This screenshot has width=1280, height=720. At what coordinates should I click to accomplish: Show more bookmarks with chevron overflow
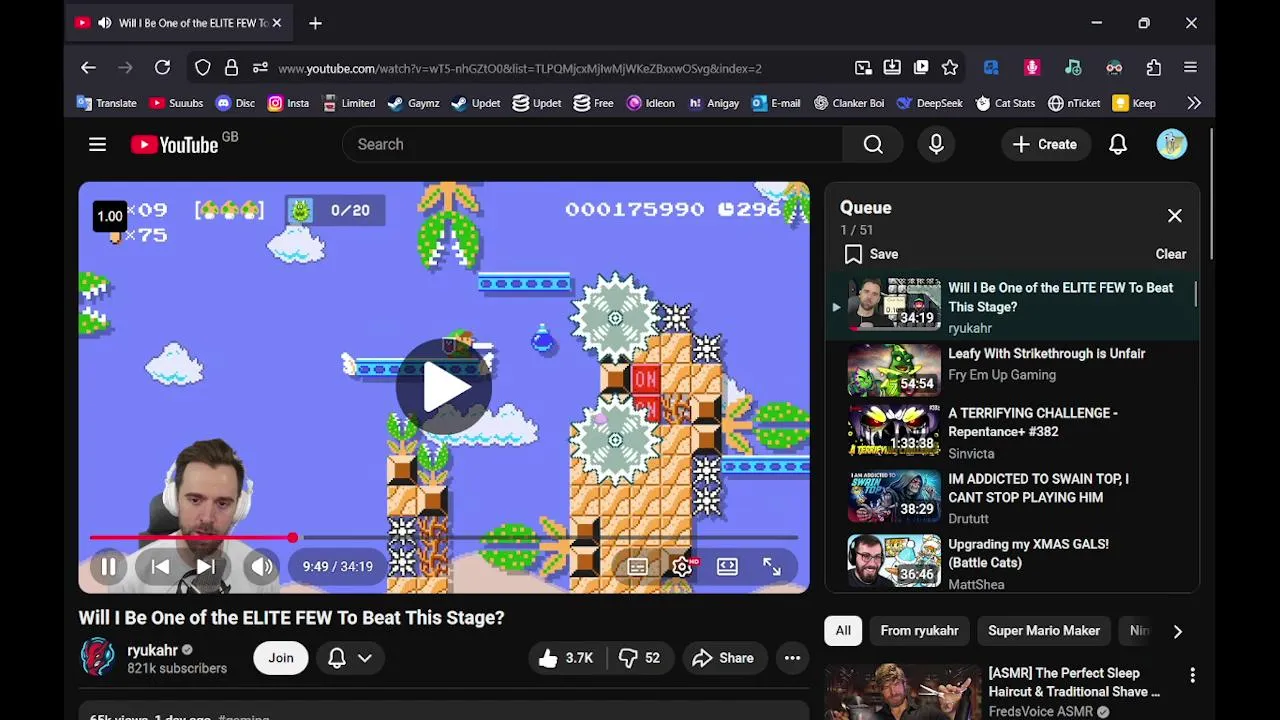point(1194,103)
